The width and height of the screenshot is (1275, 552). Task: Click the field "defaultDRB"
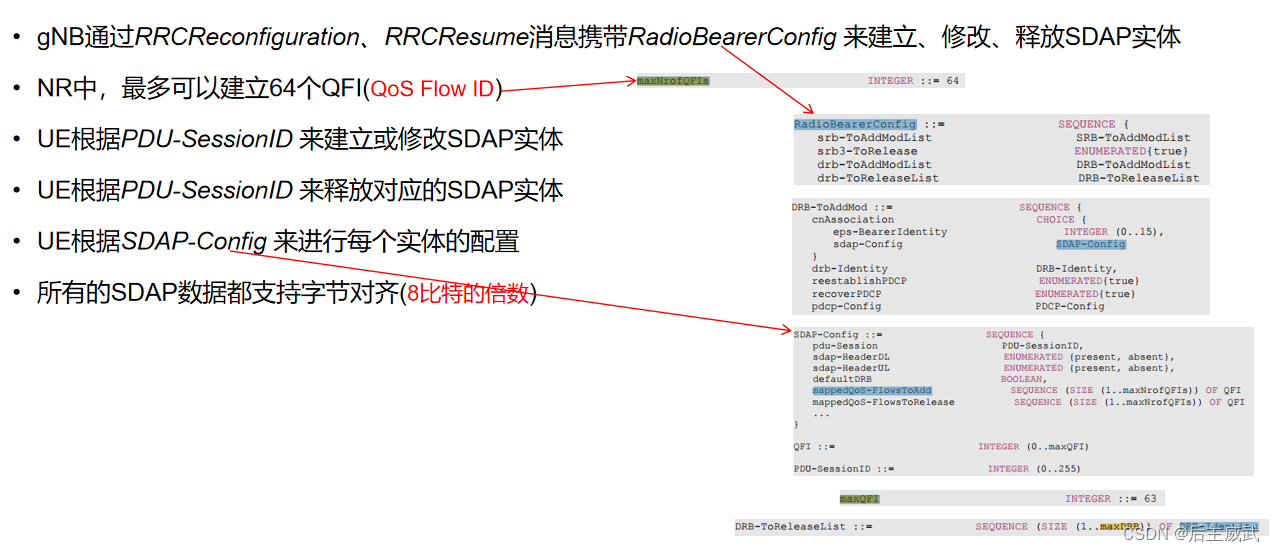click(x=842, y=380)
